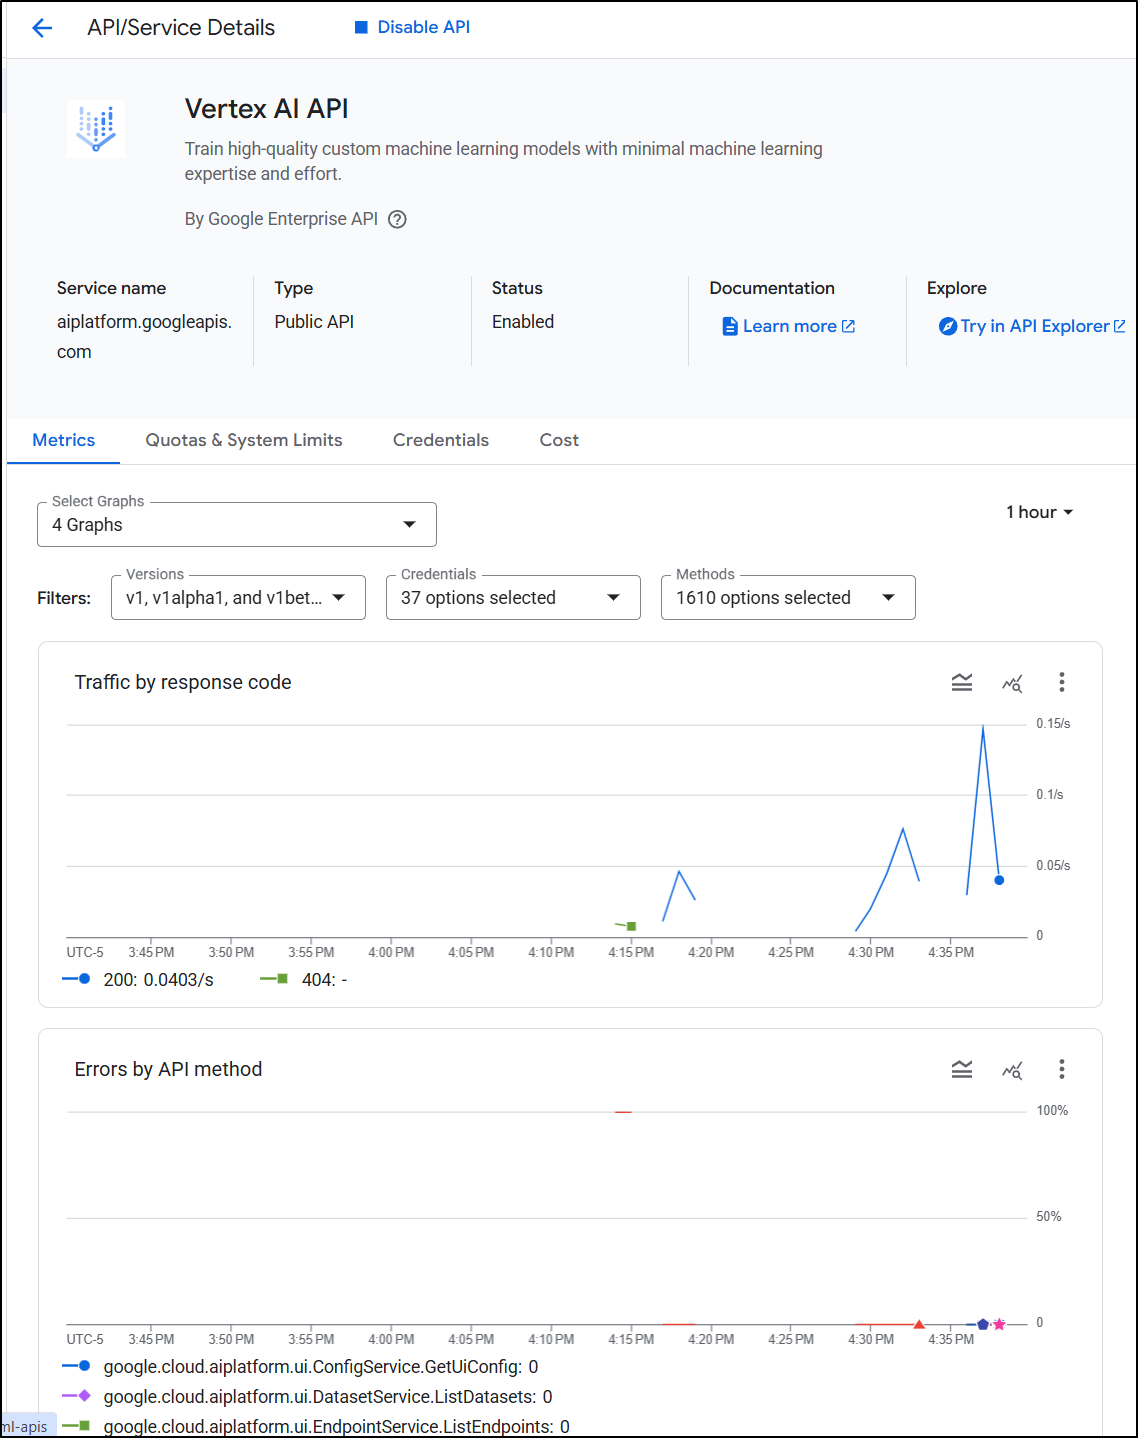Toggle the ConfigService.GetUiConfig legend series
The height and width of the screenshot is (1438, 1138).
click(x=300, y=1367)
